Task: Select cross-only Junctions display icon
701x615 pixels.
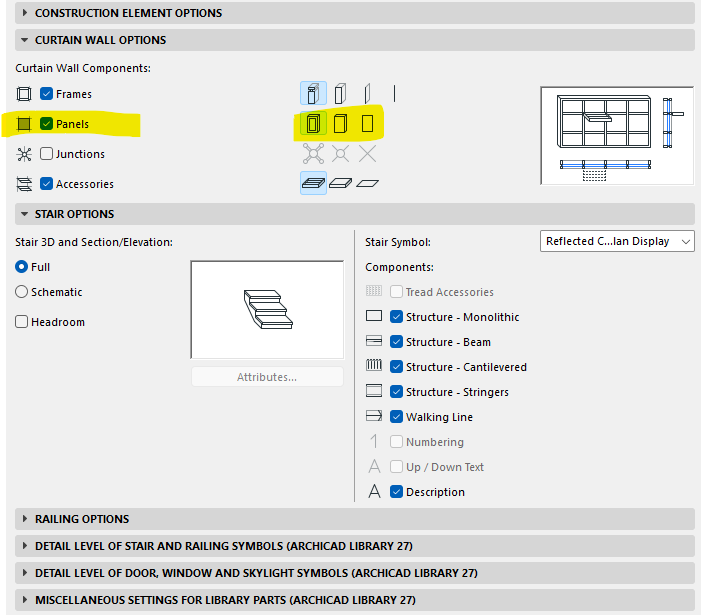Action: (367, 154)
